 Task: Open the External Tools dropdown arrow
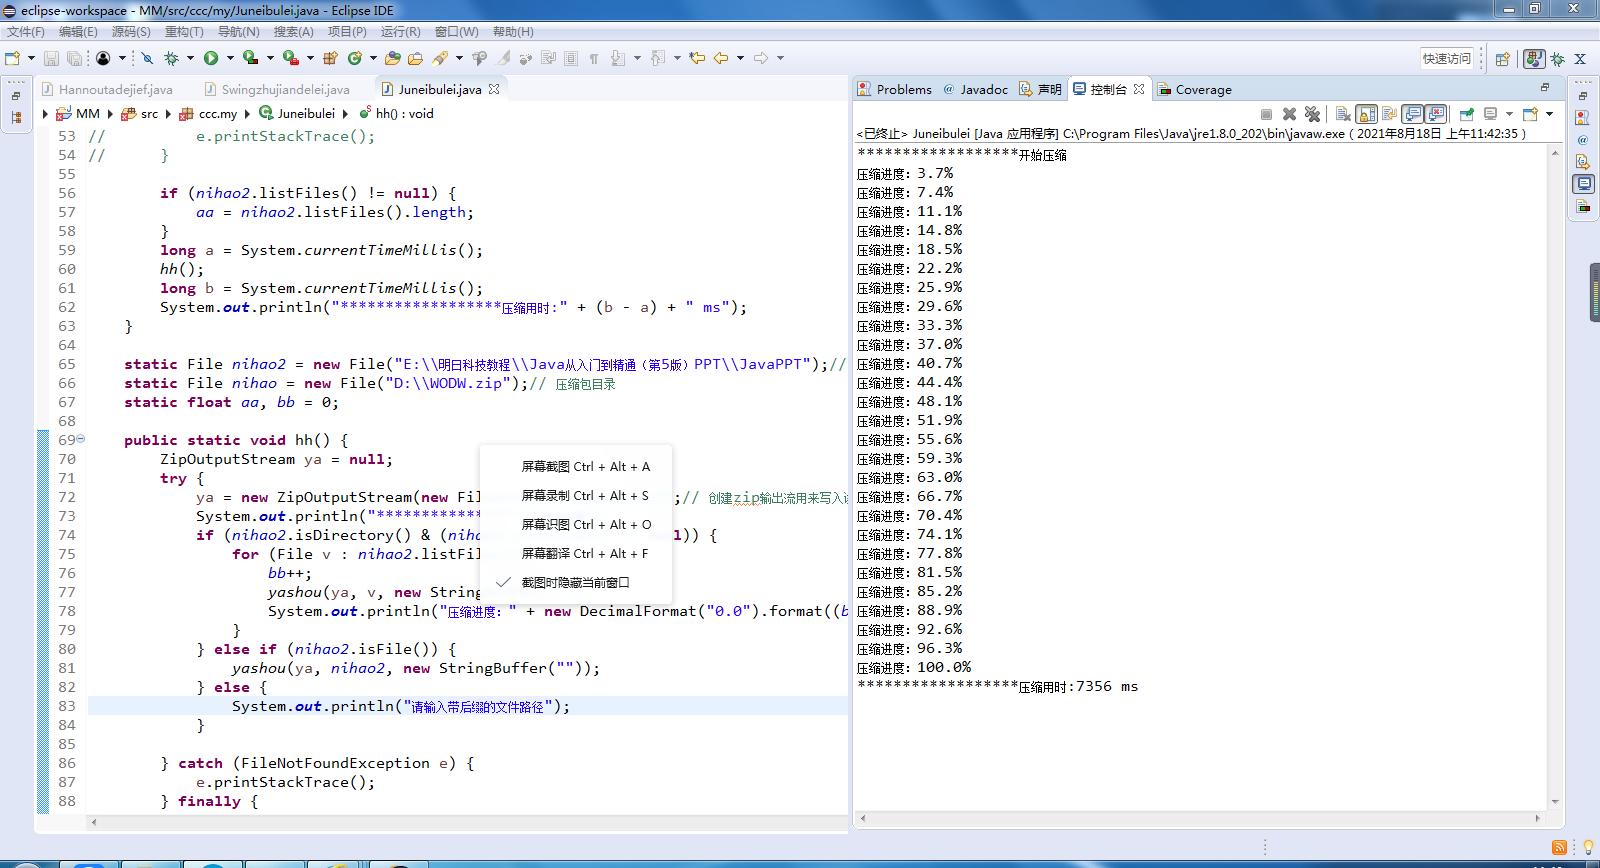[310, 58]
